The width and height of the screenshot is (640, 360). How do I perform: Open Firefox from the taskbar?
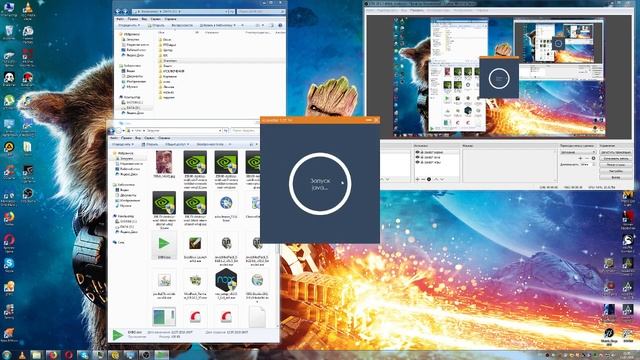tap(53, 355)
